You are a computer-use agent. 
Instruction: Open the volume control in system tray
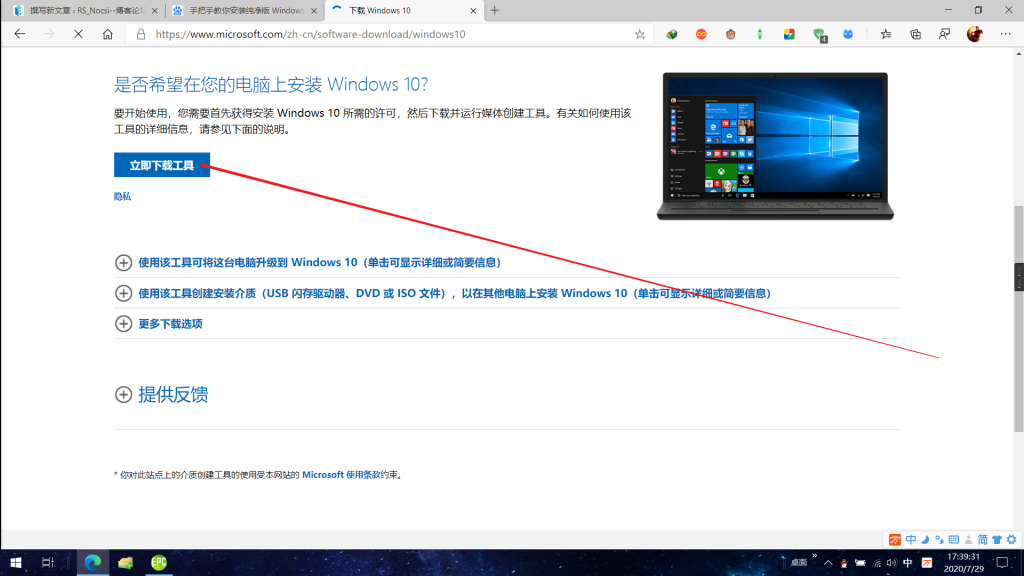point(891,563)
